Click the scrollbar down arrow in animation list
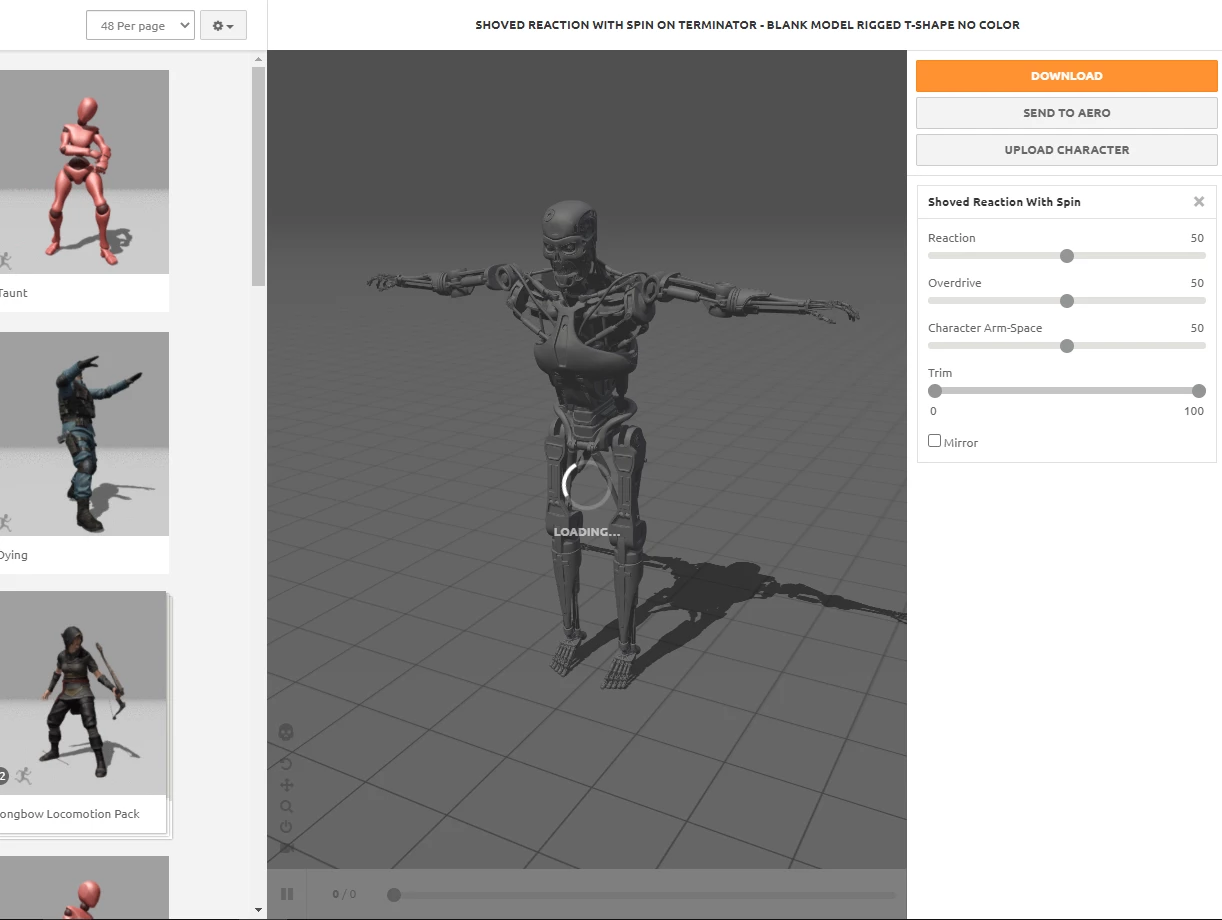1222x920 pixels. click(259, 911)
